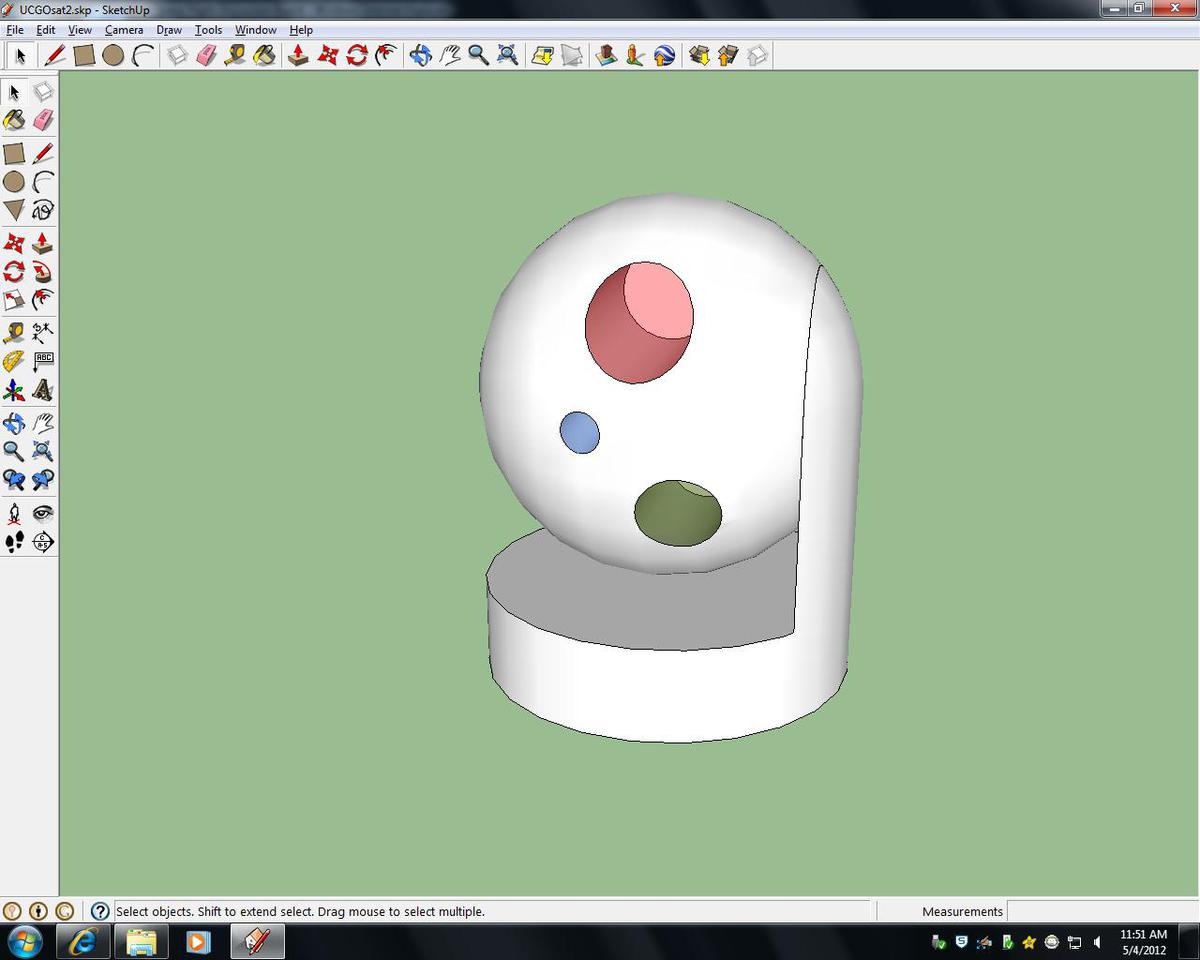Select the Axes tool
Image resolution: width=1200 pixels, height=960 pixels.
pyautogui.click(x=14, y=390)
